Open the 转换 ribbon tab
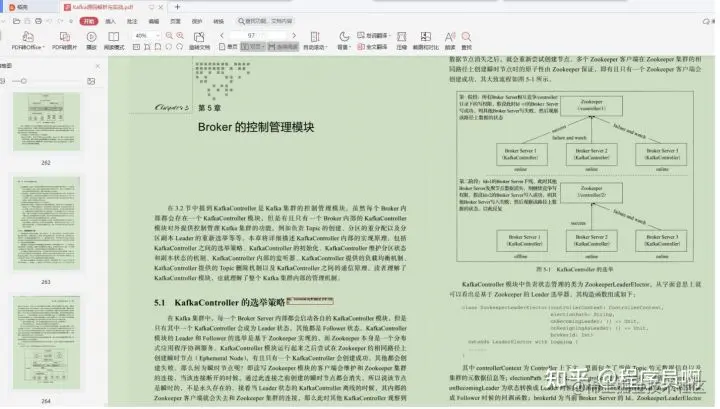Screen dimensions: 720x409 (x=219, y=21)
